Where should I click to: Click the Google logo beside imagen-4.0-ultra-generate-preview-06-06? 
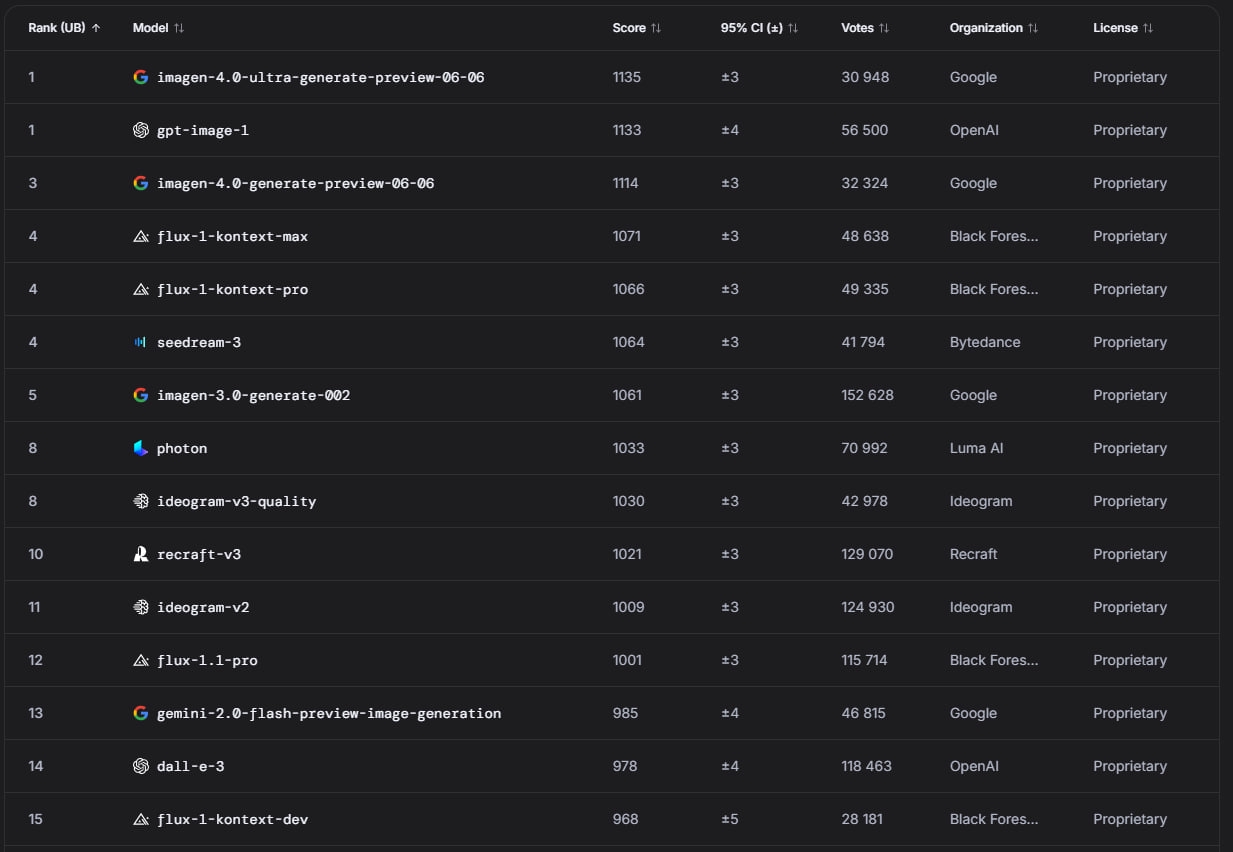pyautogui.click(x=140, y=77)
